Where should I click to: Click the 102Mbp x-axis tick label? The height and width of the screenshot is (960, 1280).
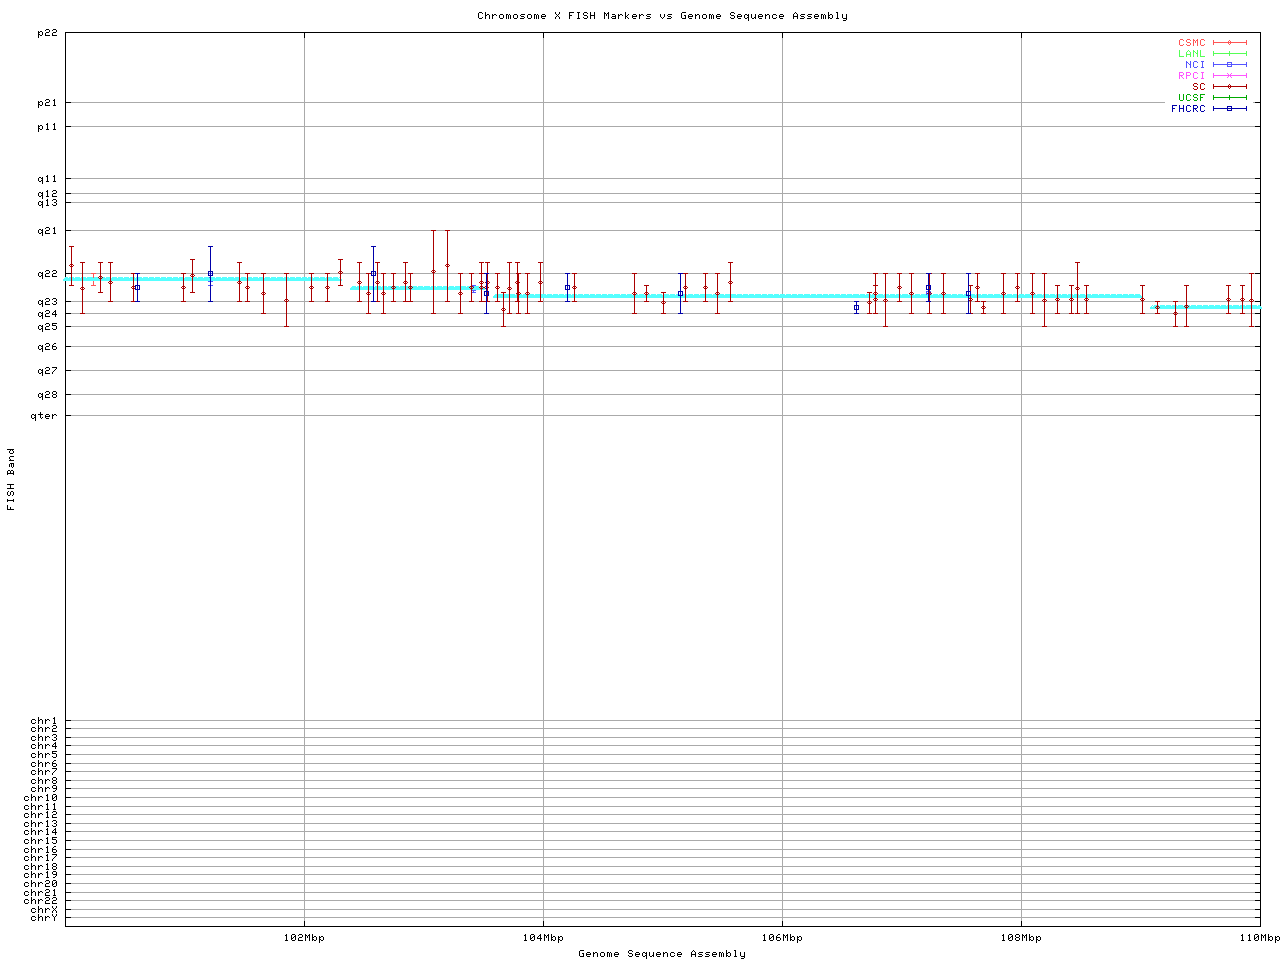(304, 938)
